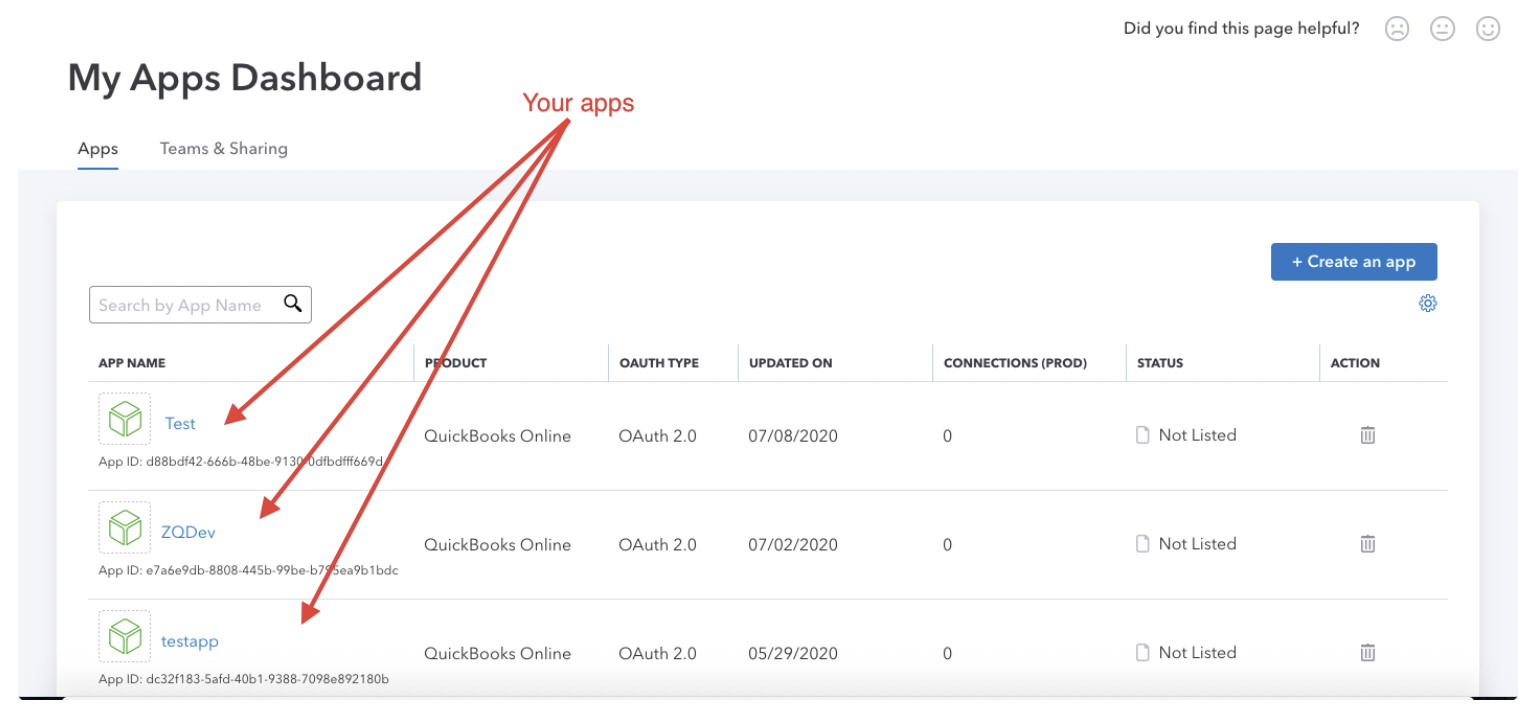Viewport: 1532px width, 718px height.
Task: Delete the ZQDev app using trash icon
Action: point(1367,544)
